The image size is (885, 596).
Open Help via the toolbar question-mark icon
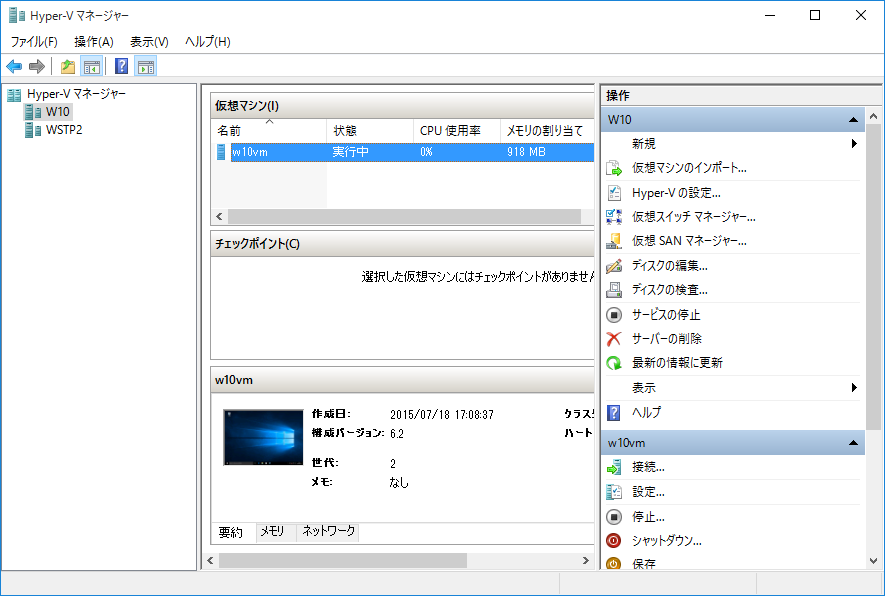(121, 67)
